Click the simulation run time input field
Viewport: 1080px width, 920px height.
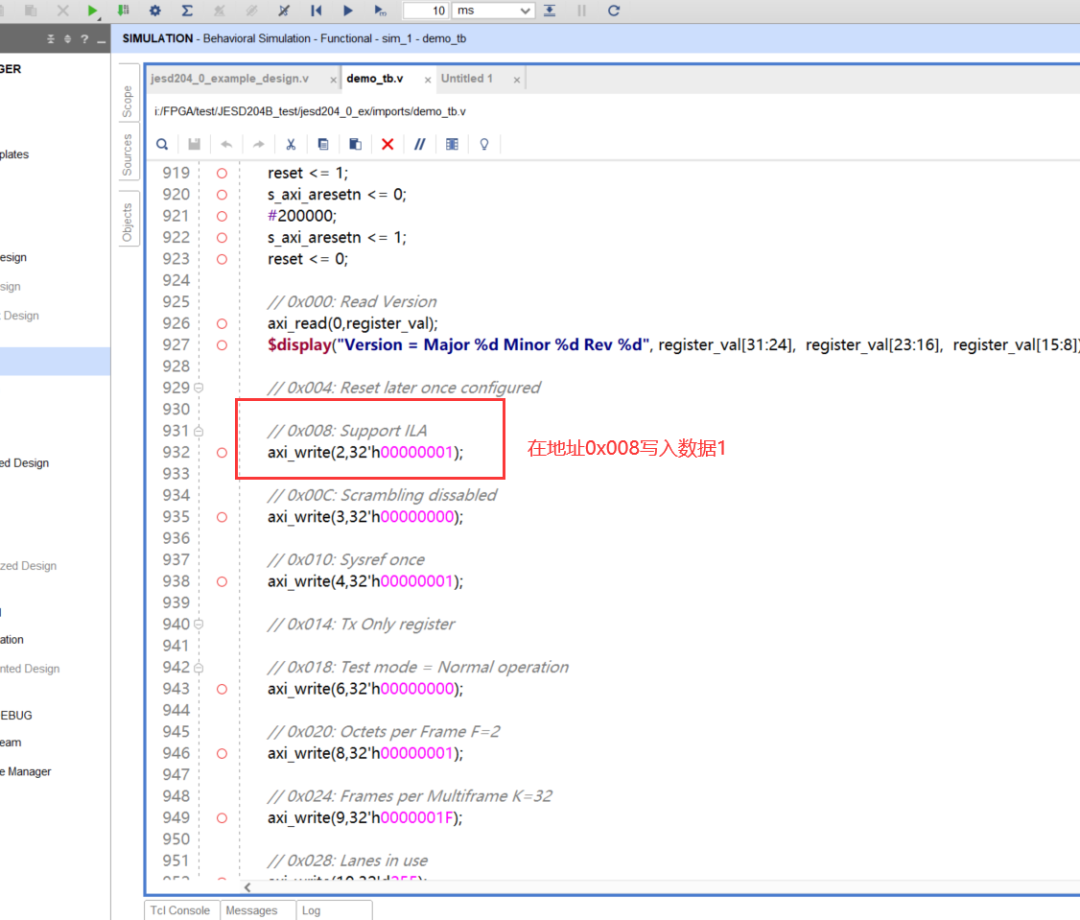(x=426, y=10)
